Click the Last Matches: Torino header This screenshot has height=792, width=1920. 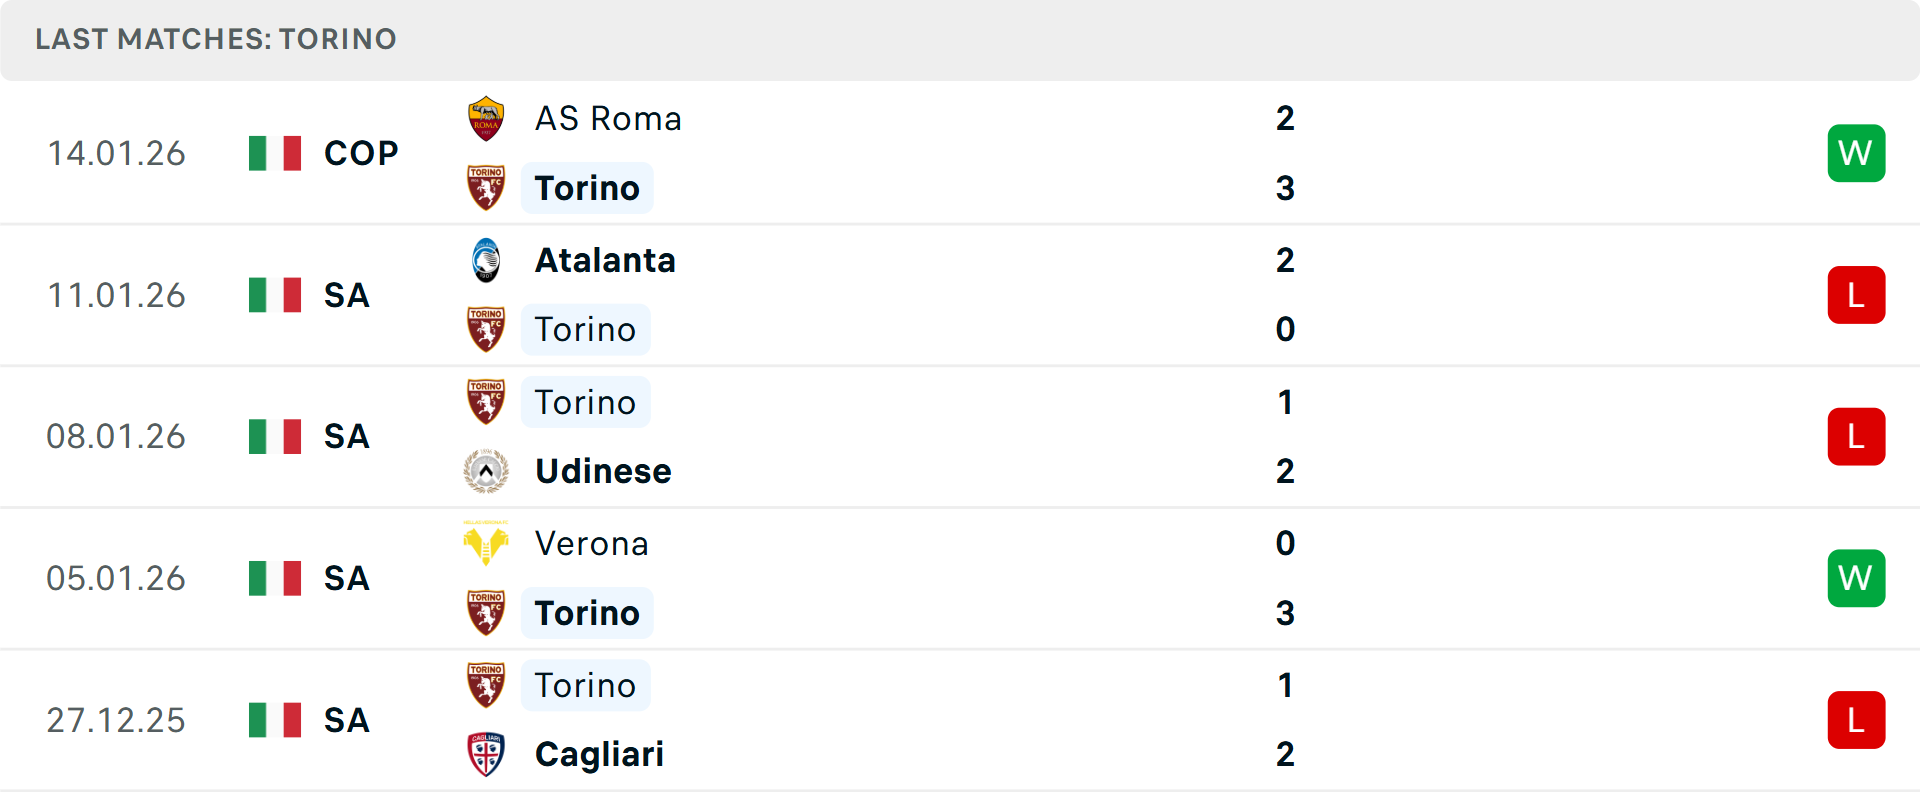click(216, 39)
